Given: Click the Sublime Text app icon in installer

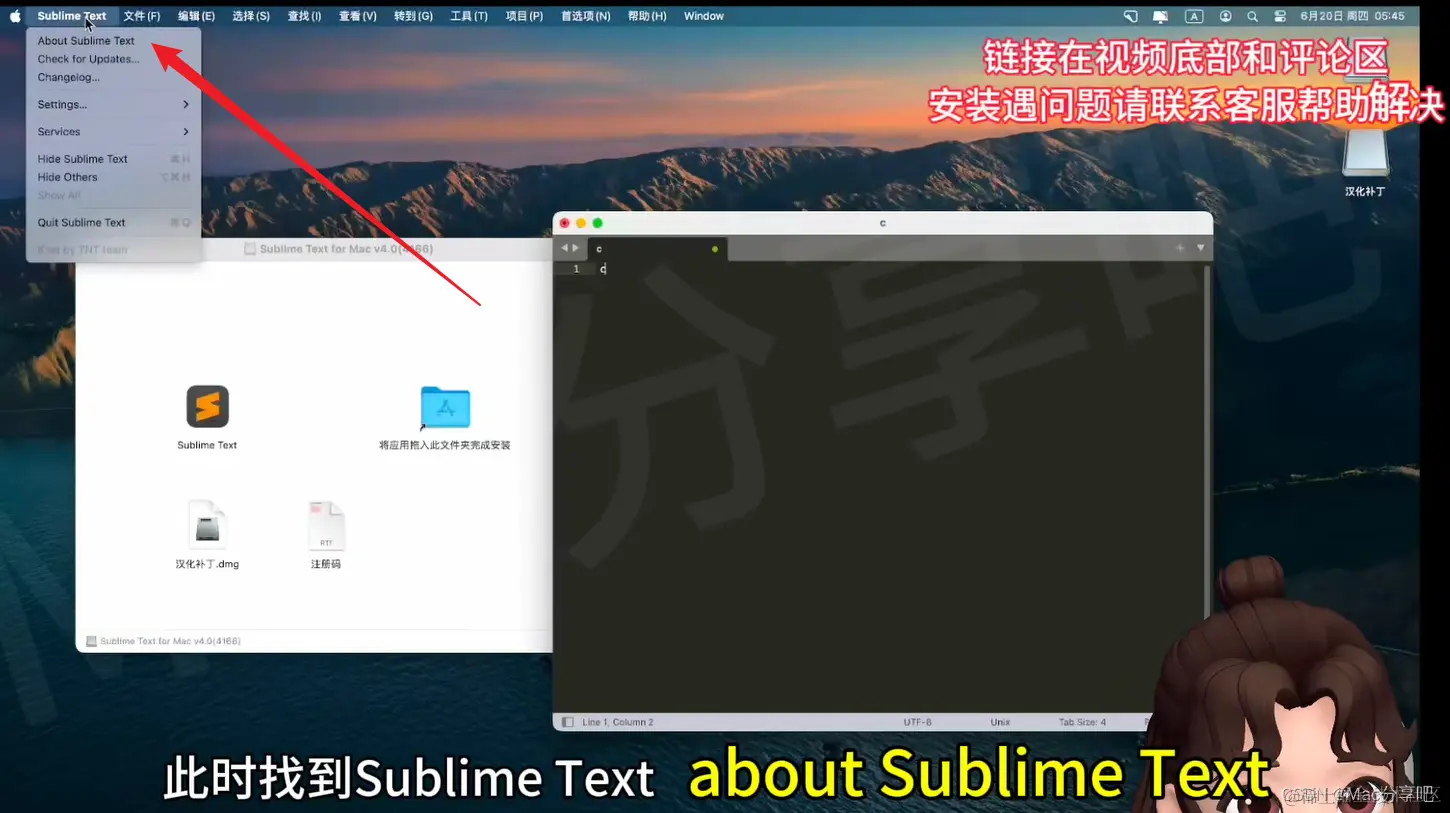Looking at the screenshot, I should coord(207,406).
